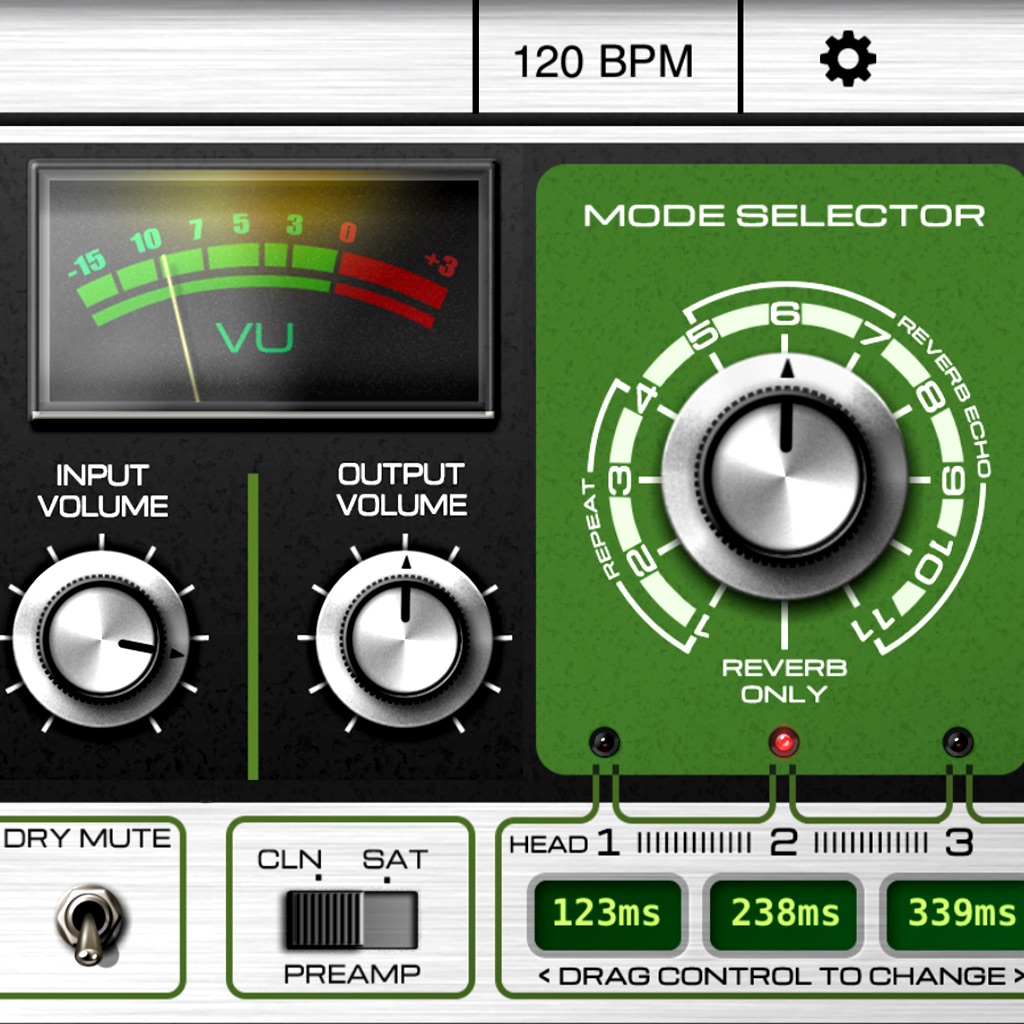Click the Mode Selector knob
Image resolution: width=1024 pixels, height=1024 pixels.
click(786, 477)
